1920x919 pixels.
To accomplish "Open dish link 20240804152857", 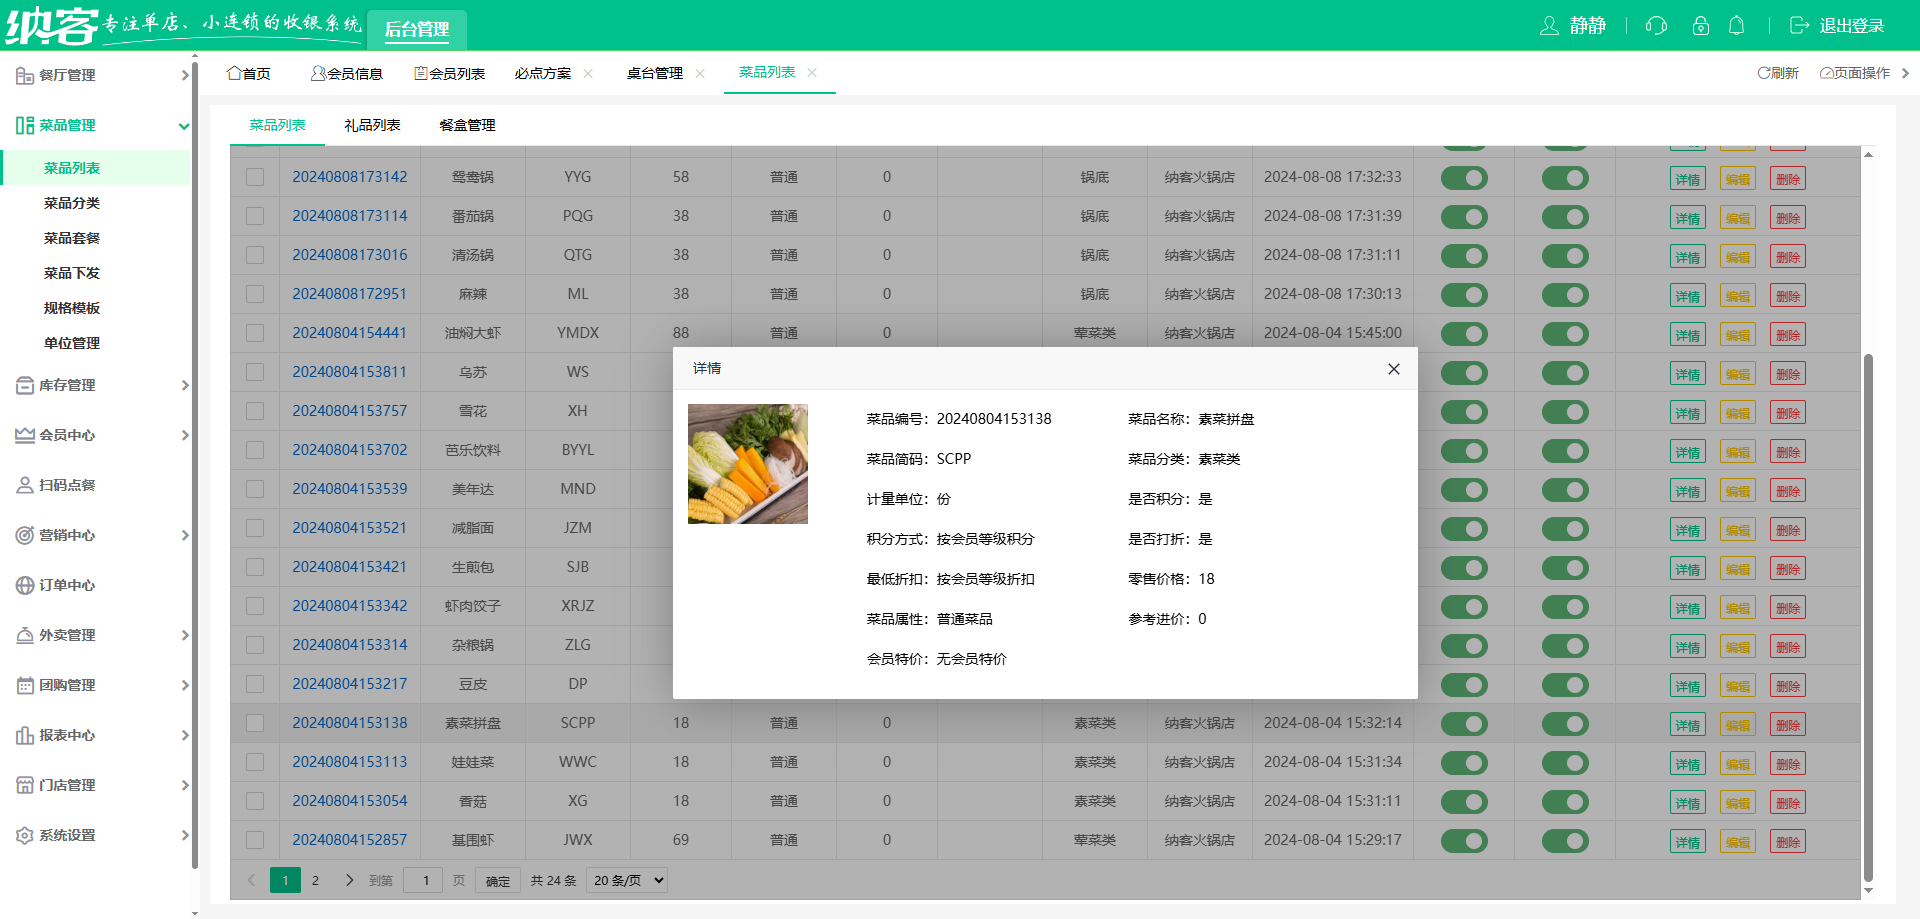I will click(349, 840).
